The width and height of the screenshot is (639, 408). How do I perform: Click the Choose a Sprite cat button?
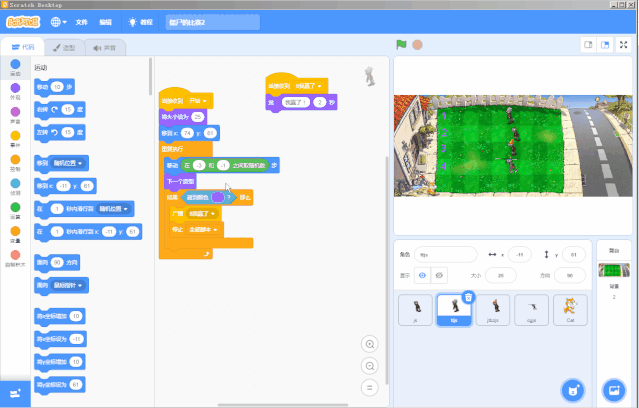pyautogui.click(x=573, y=390)
